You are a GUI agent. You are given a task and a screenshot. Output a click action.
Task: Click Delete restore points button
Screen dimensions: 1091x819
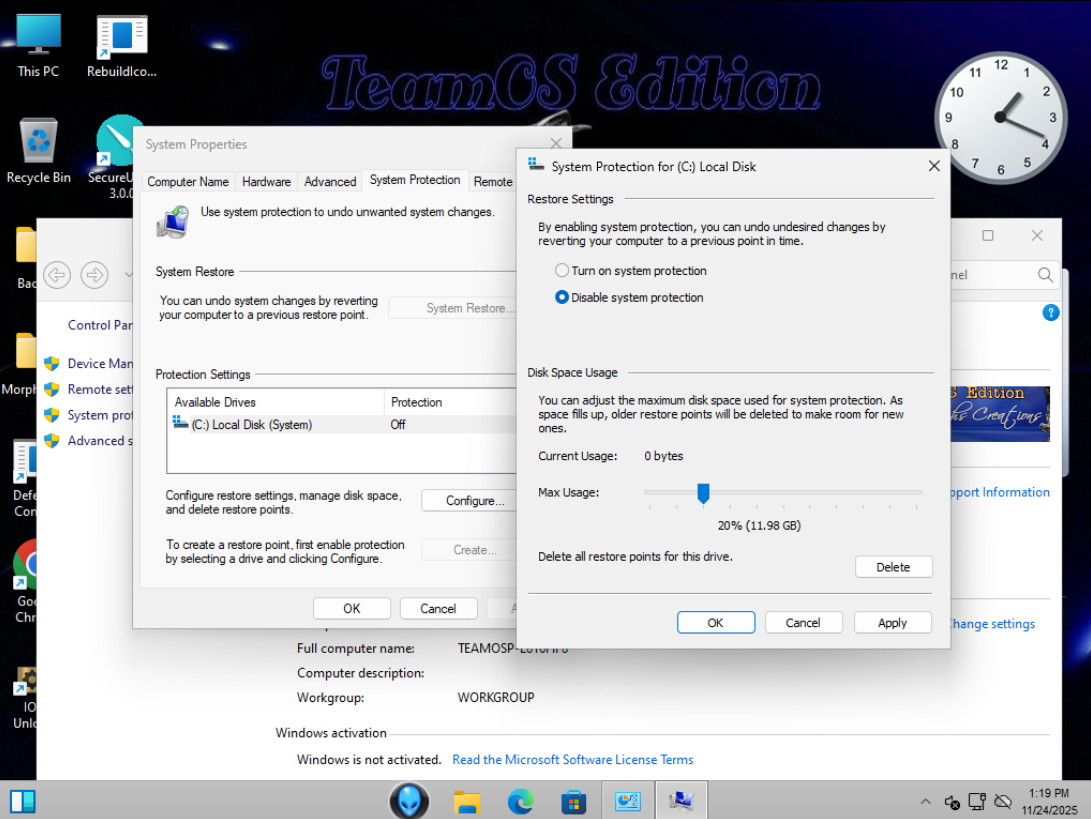893,567
